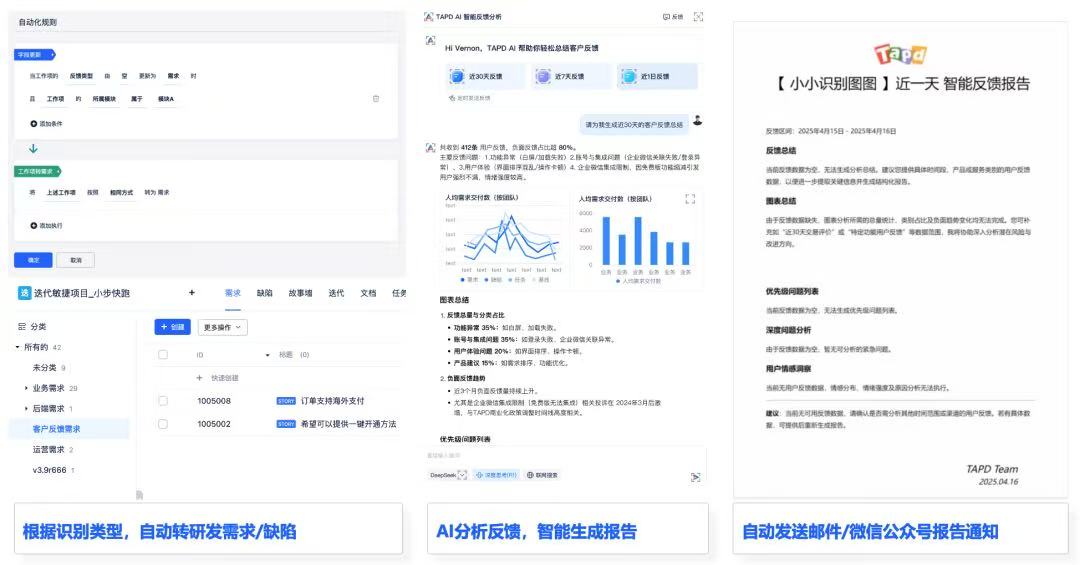Screen dimensions: 1080x565
Task: Click the TAPD AI logo in panel header
Action: 428,17
